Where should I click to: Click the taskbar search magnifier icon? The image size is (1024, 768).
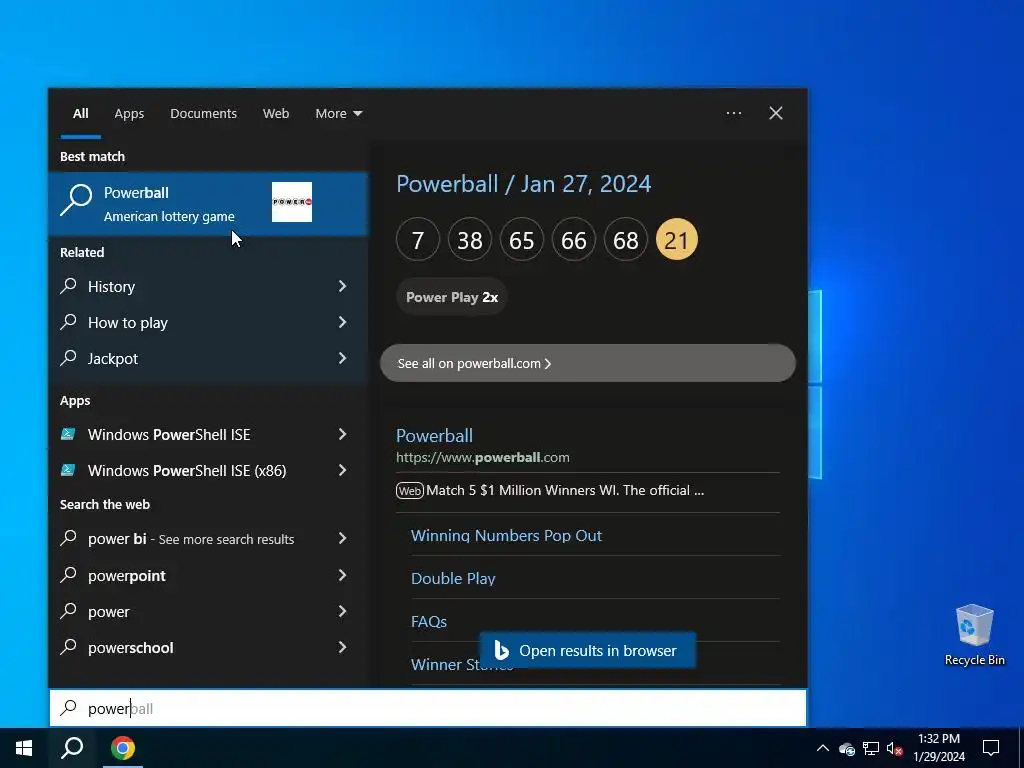(x=72, y=748)
